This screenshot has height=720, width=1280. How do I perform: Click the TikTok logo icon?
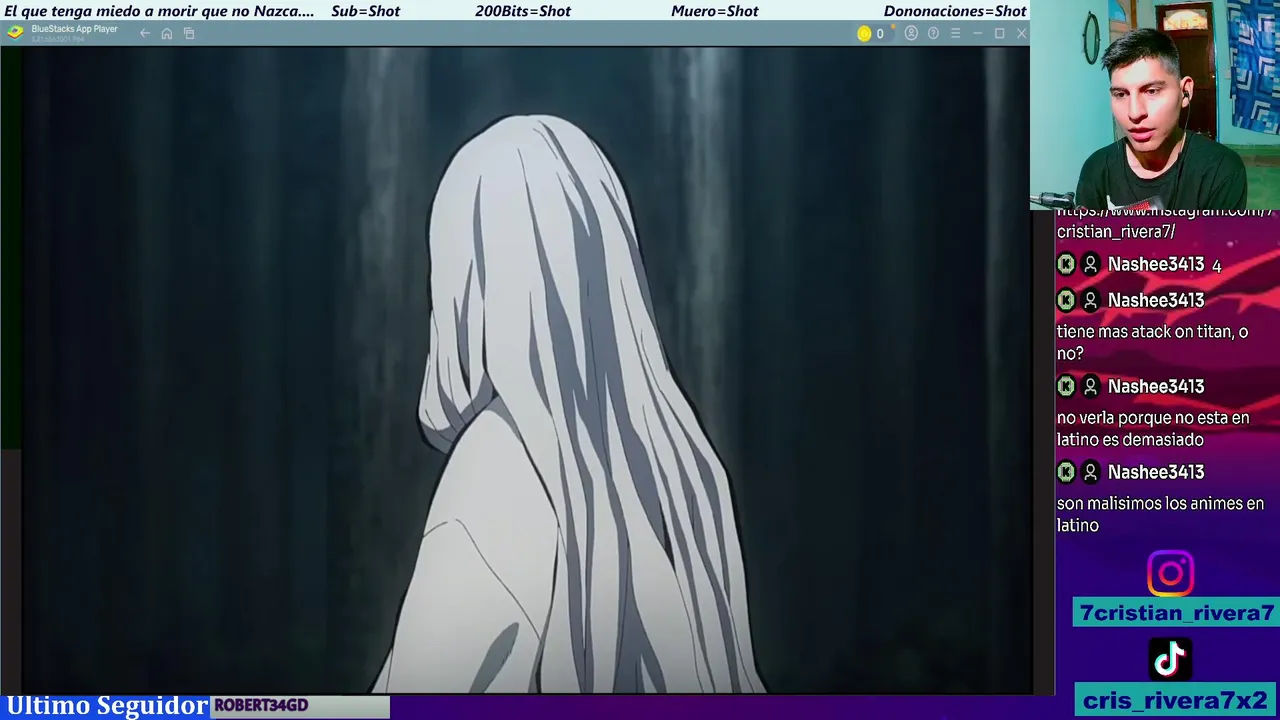point(1170,659)
